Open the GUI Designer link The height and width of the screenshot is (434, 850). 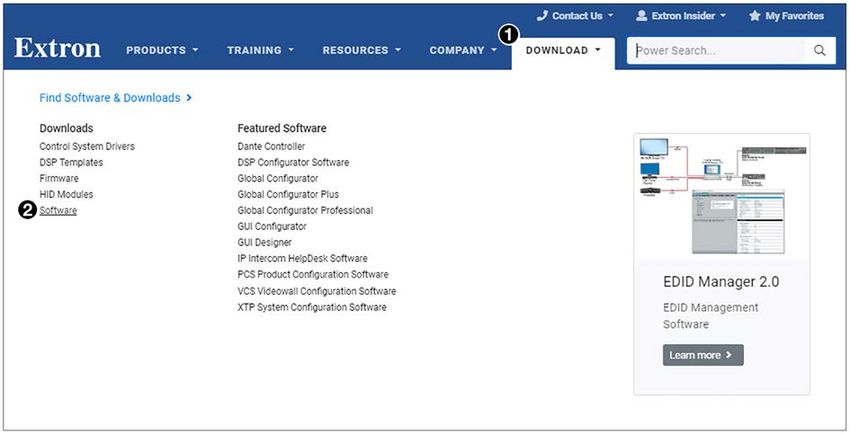265,242
